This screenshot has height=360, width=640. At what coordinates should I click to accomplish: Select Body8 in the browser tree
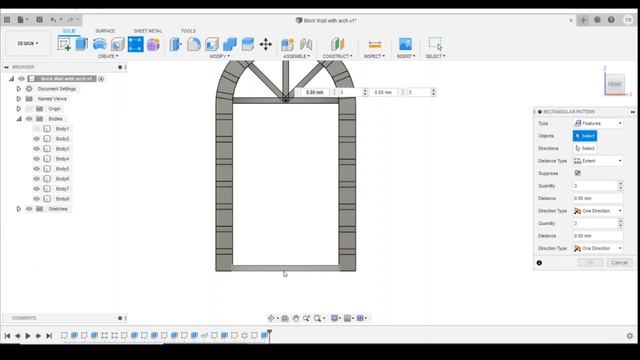point(62,199)
